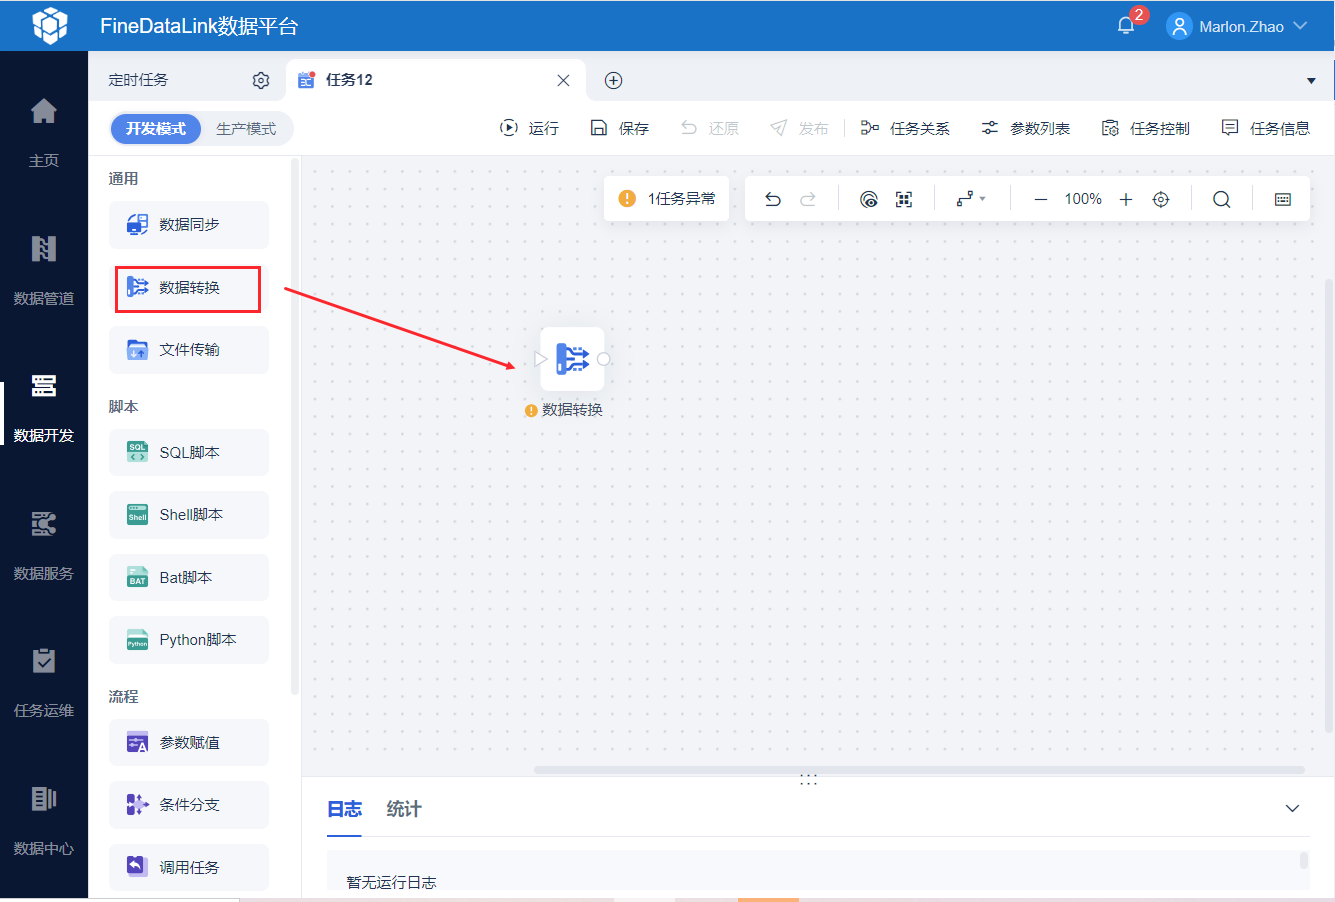Click the canvas search magnifier icon

click(1222, 199)
